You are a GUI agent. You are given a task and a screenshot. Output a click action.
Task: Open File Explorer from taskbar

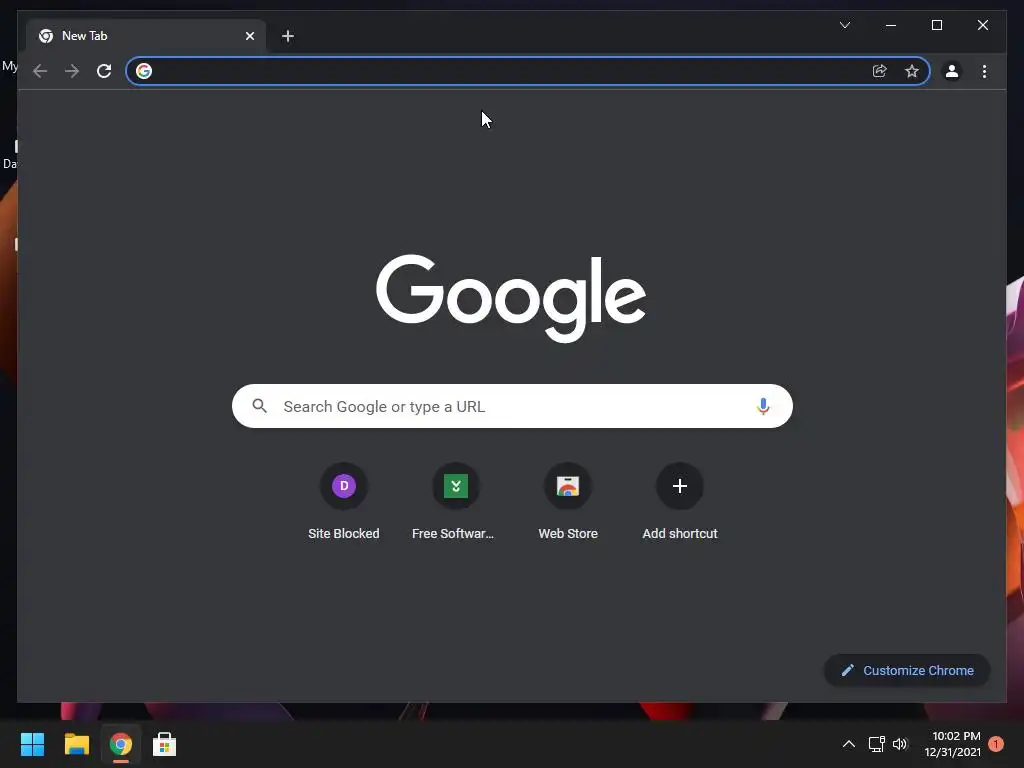click(x=76, y=744)
